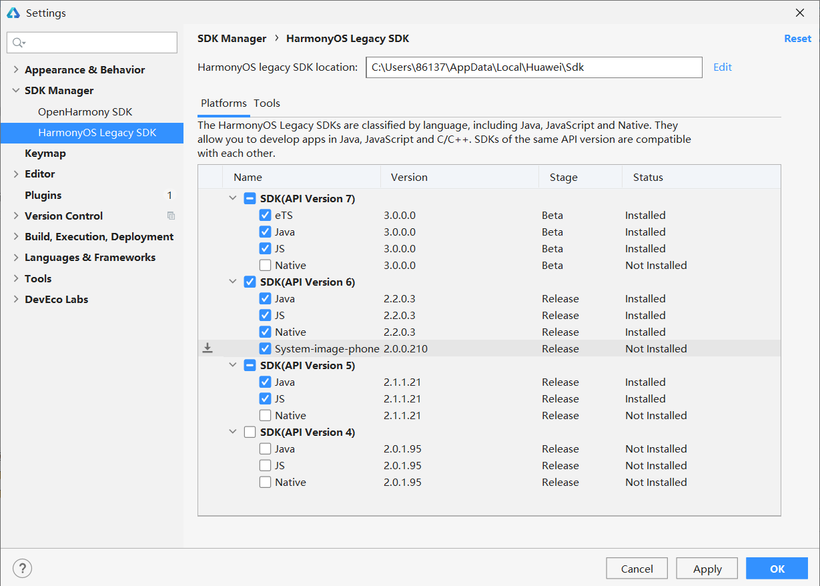Uncheck Java 2.1.1.21 checkbox
This screenshot has height=586, width=820.
(265, 382)
